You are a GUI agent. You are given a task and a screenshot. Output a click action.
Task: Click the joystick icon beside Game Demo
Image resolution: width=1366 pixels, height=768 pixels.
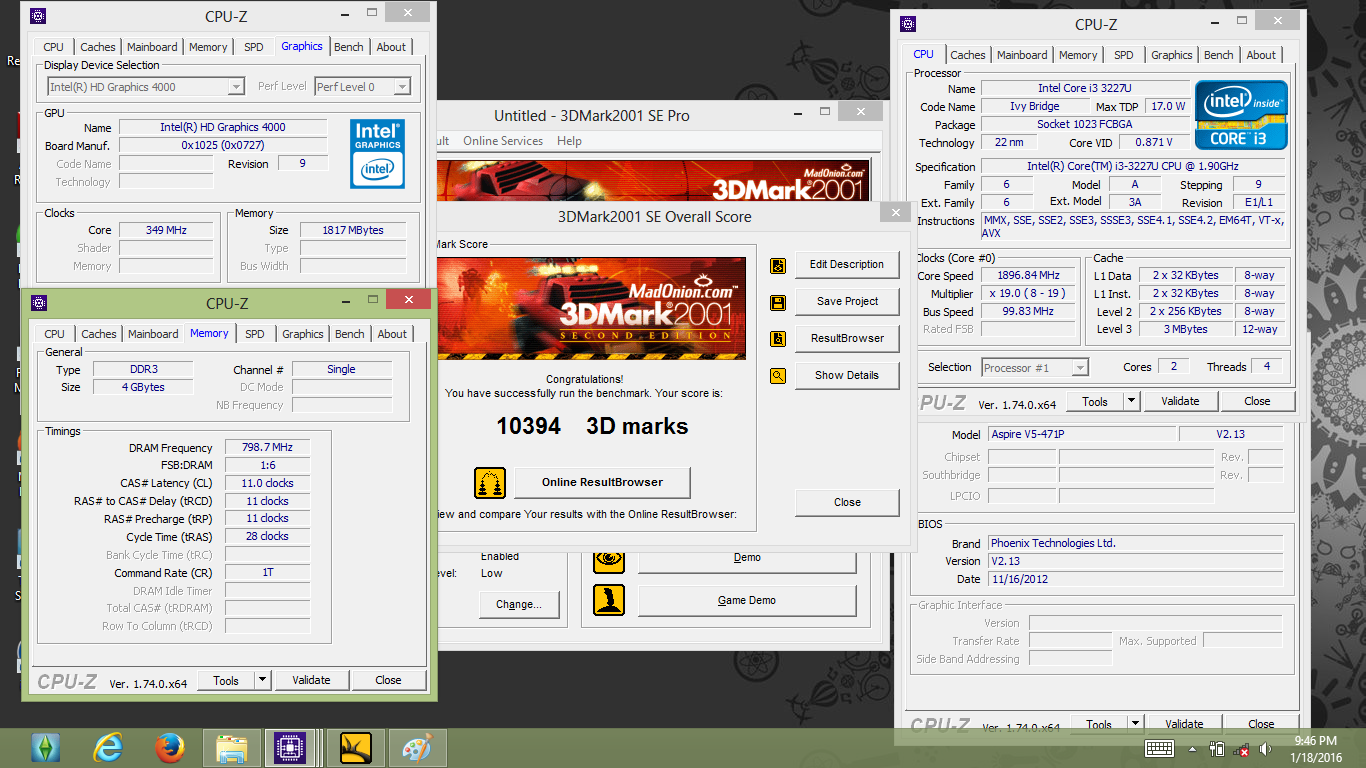[609, 600]
